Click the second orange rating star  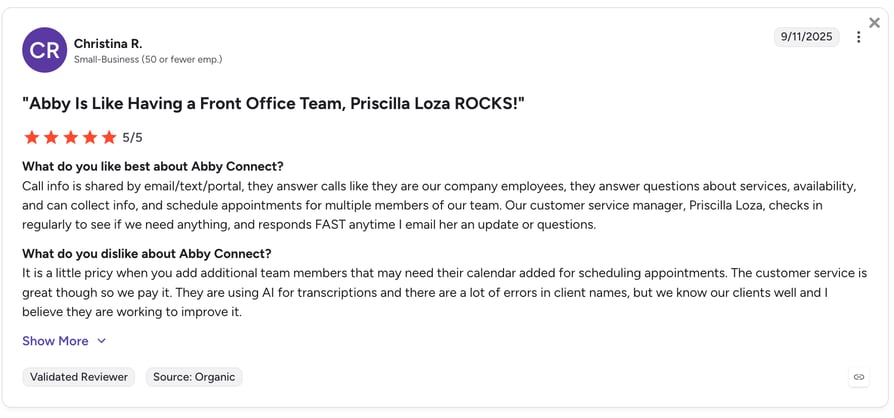pos(51,137)
